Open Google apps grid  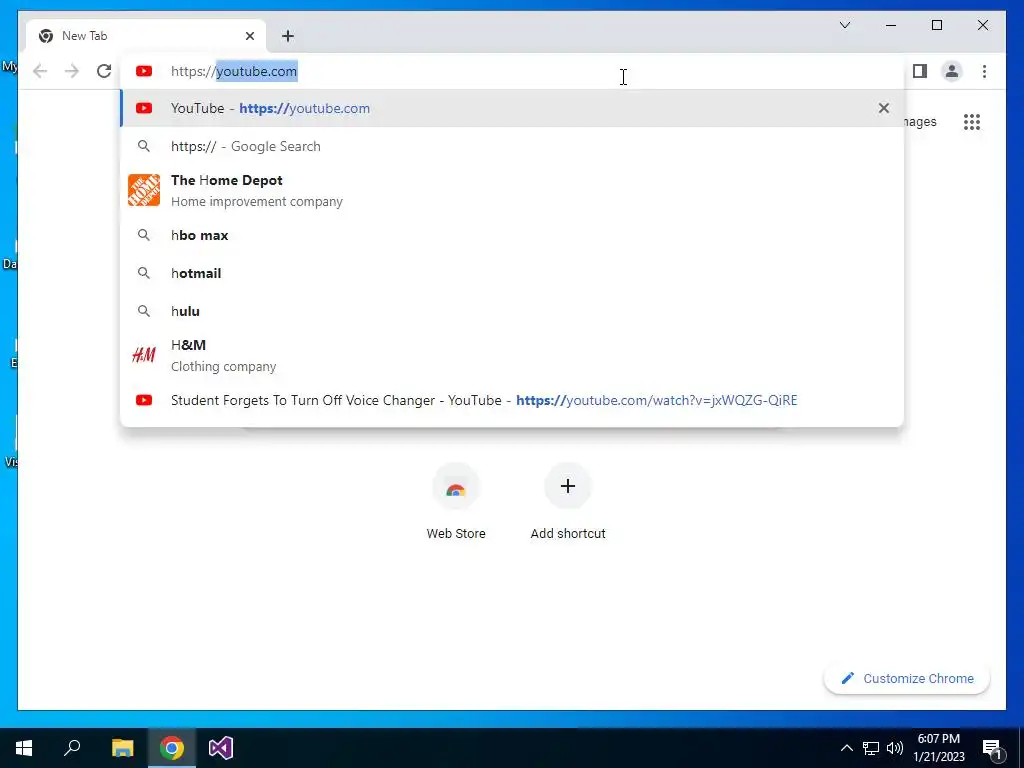point(972,121)
